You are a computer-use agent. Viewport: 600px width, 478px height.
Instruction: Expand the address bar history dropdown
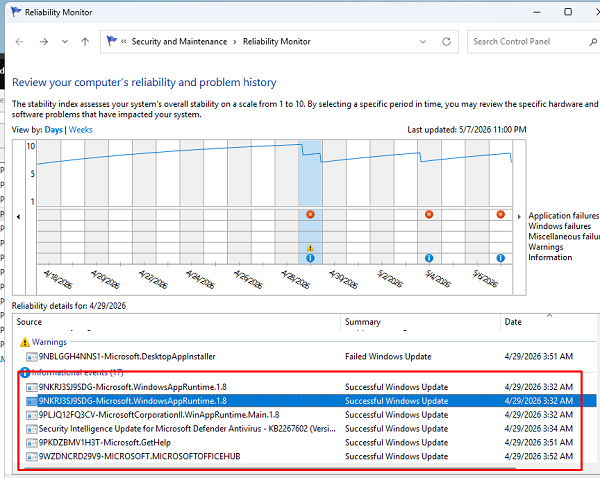423,42
